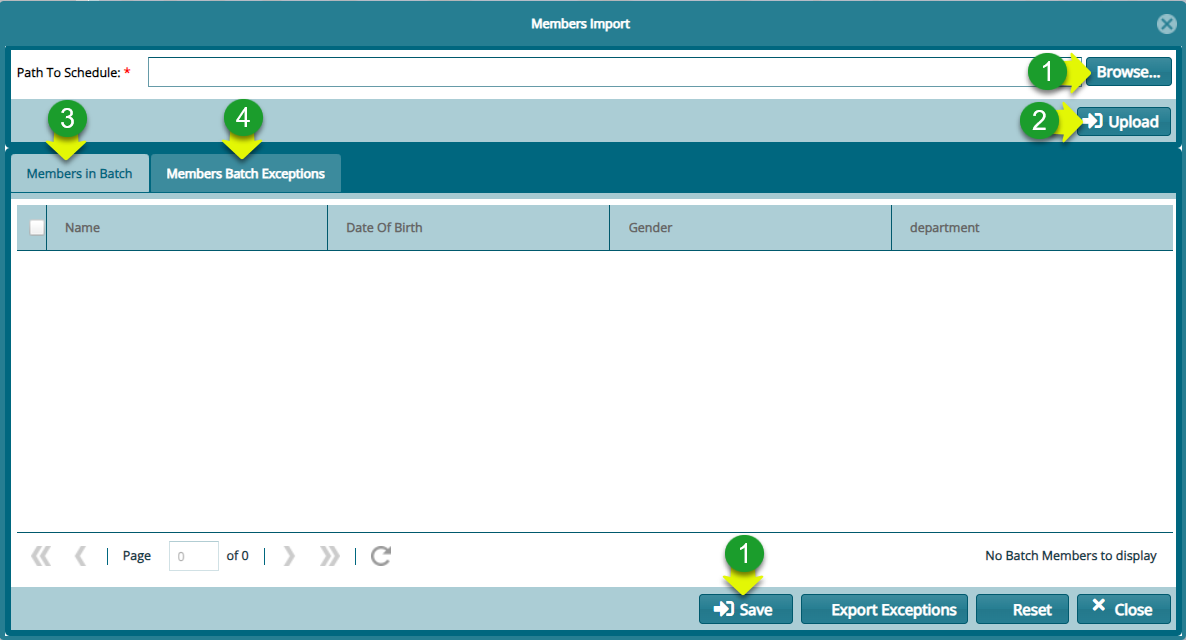Viewport: 1186px width, 640px height.
Task: Click the Browse button for Path To Schedule
Action: point(1127,71)
